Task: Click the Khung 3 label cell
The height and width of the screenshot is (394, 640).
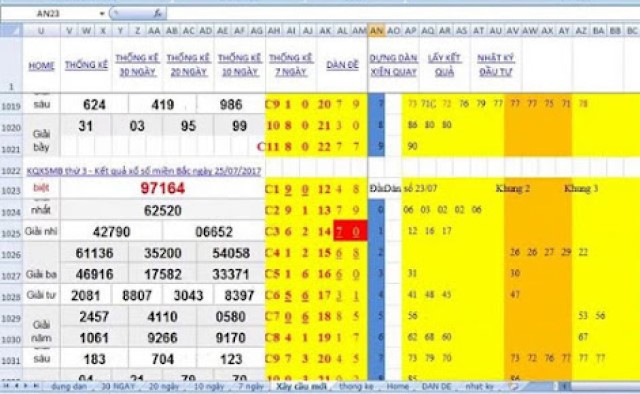Action: [x=581, y=189]
